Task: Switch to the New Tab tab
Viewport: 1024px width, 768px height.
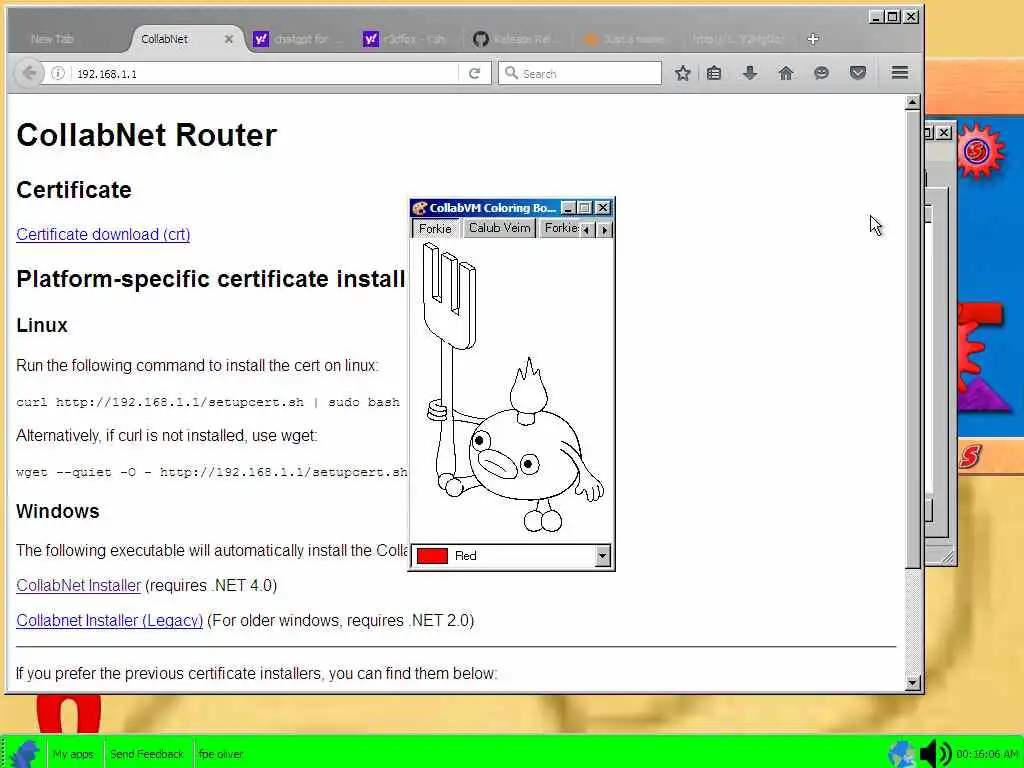Action: (52, 39)
